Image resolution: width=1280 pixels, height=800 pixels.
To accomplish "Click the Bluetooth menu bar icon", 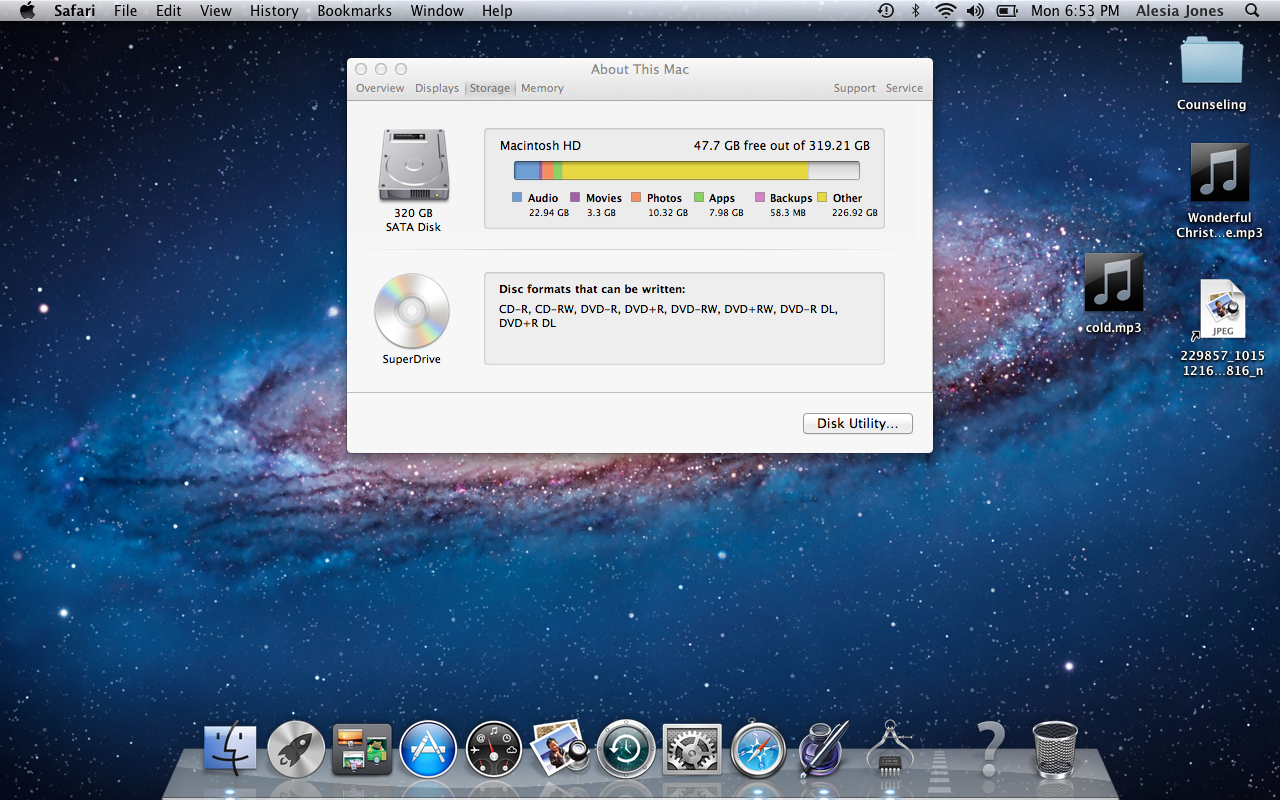I will [915, 11].
